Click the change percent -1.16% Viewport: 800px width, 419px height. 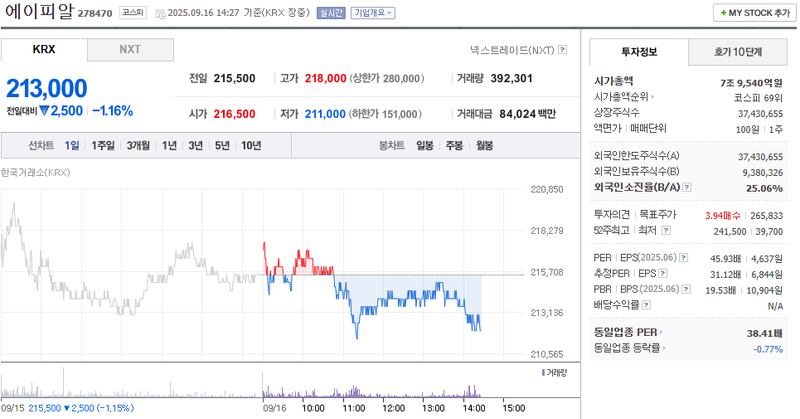point(113,111)
